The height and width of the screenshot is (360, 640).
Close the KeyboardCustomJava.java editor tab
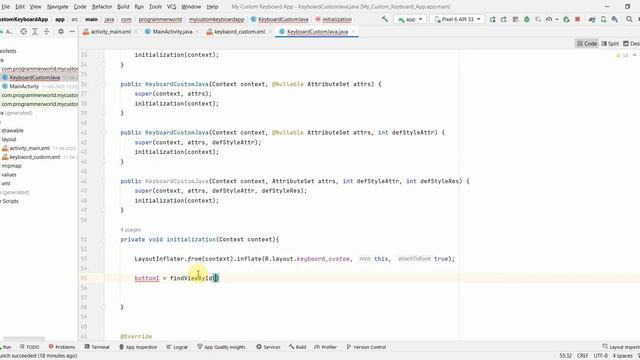pos(353,32)
